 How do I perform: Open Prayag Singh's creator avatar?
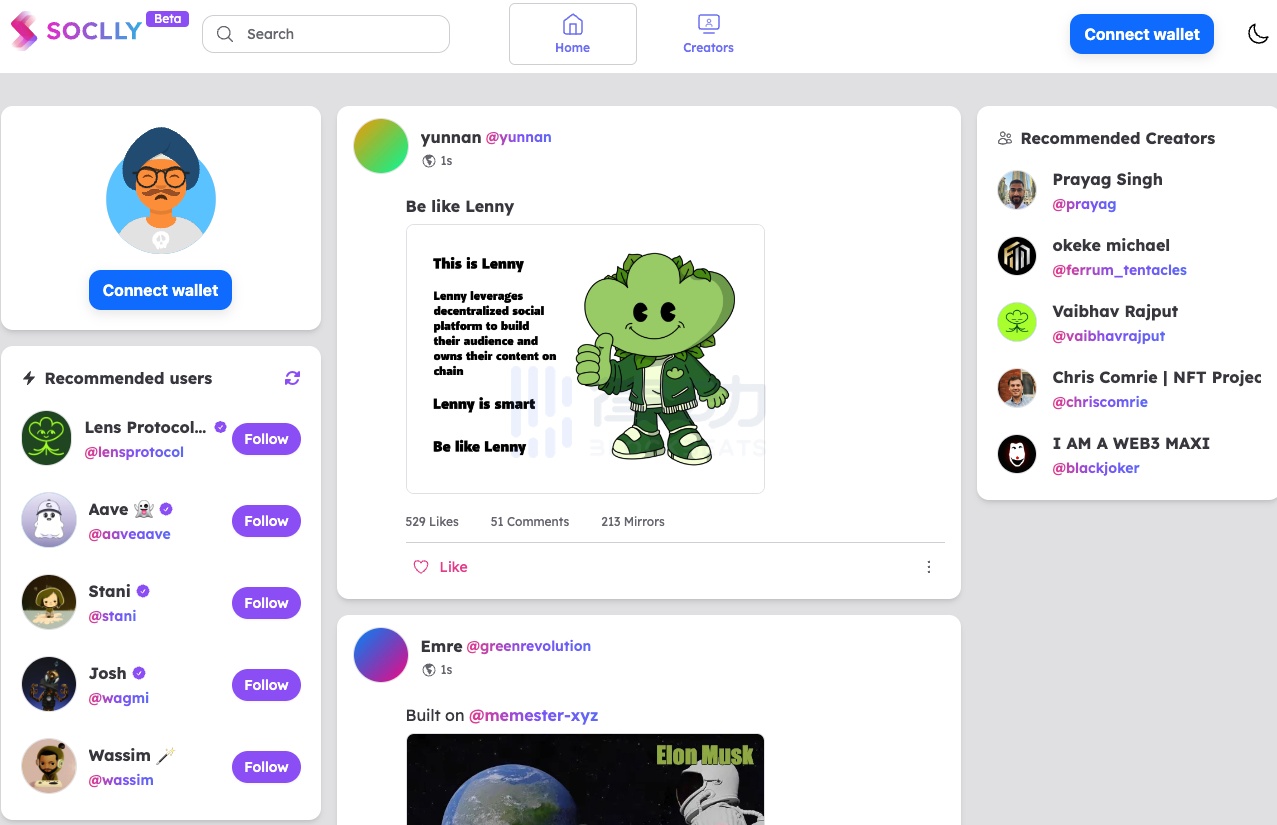click(x=1017, y=190)
